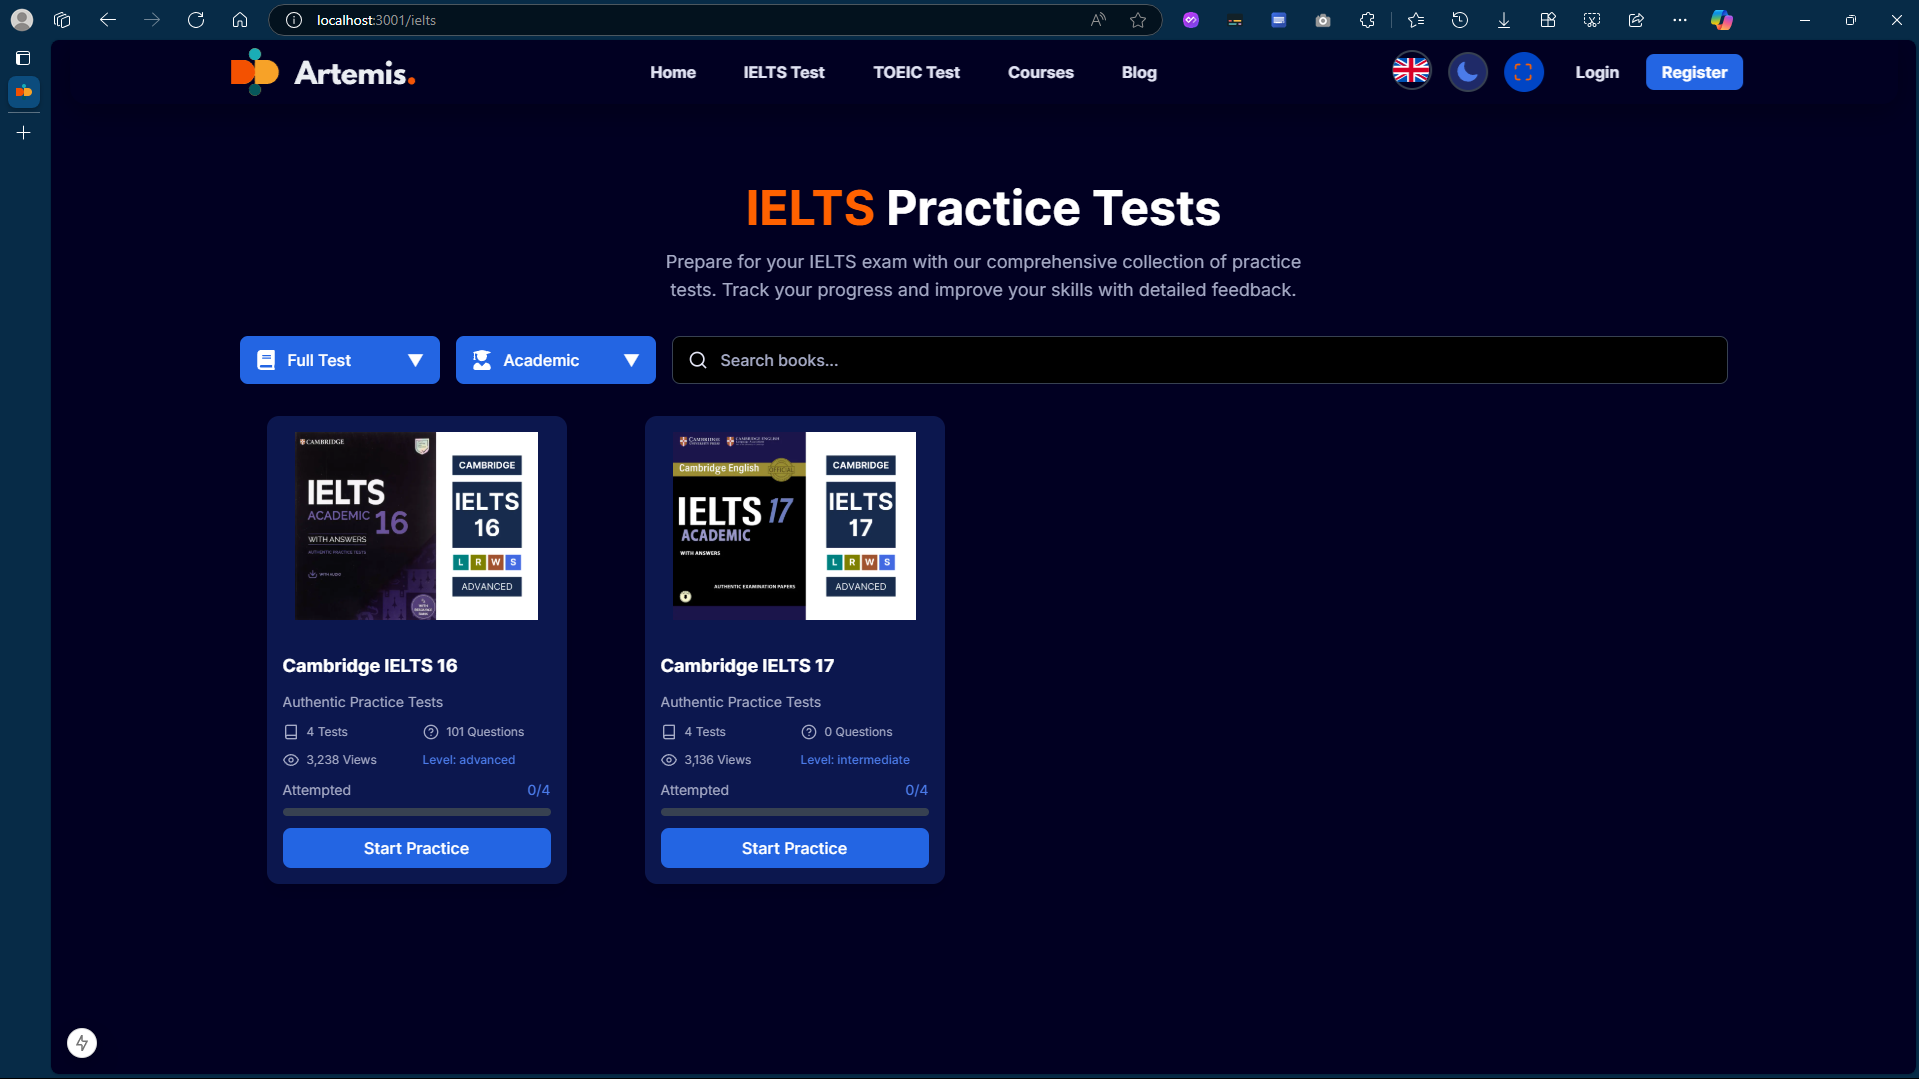Click the Next.js dev indicator icon

(82, 1043)
